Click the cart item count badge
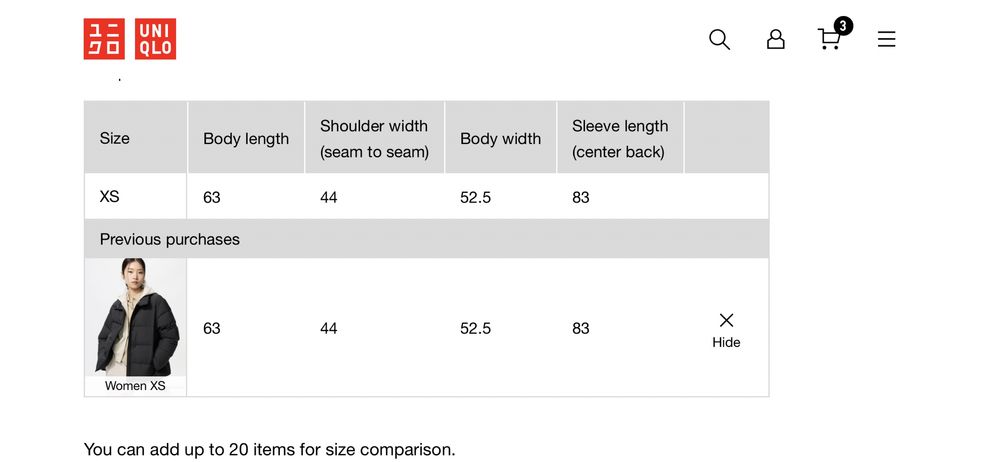 point(843,26)
